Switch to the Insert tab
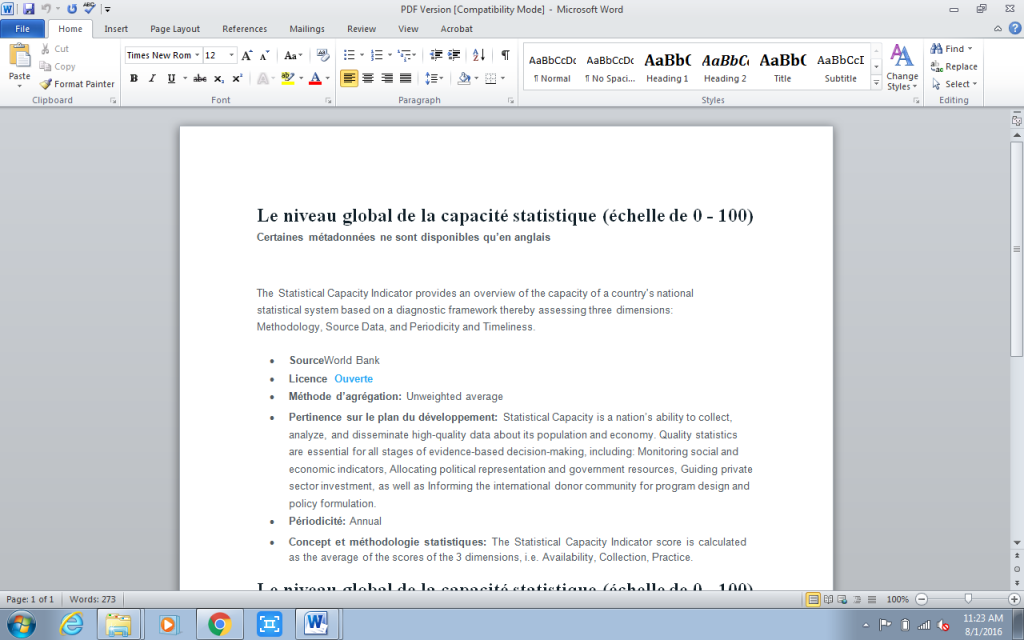 [116, 29]
